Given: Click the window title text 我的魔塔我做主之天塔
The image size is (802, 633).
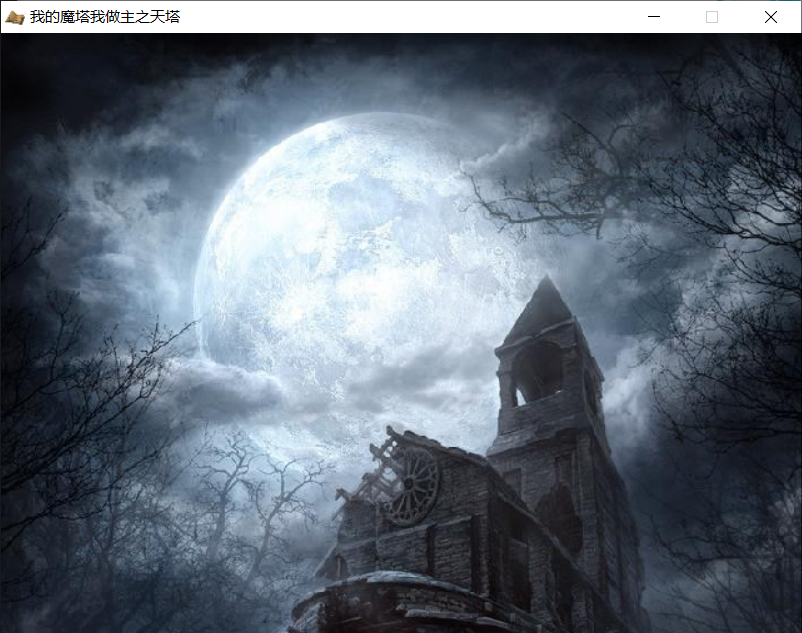Looking at the screenshot, I should (x=105, y=17).
